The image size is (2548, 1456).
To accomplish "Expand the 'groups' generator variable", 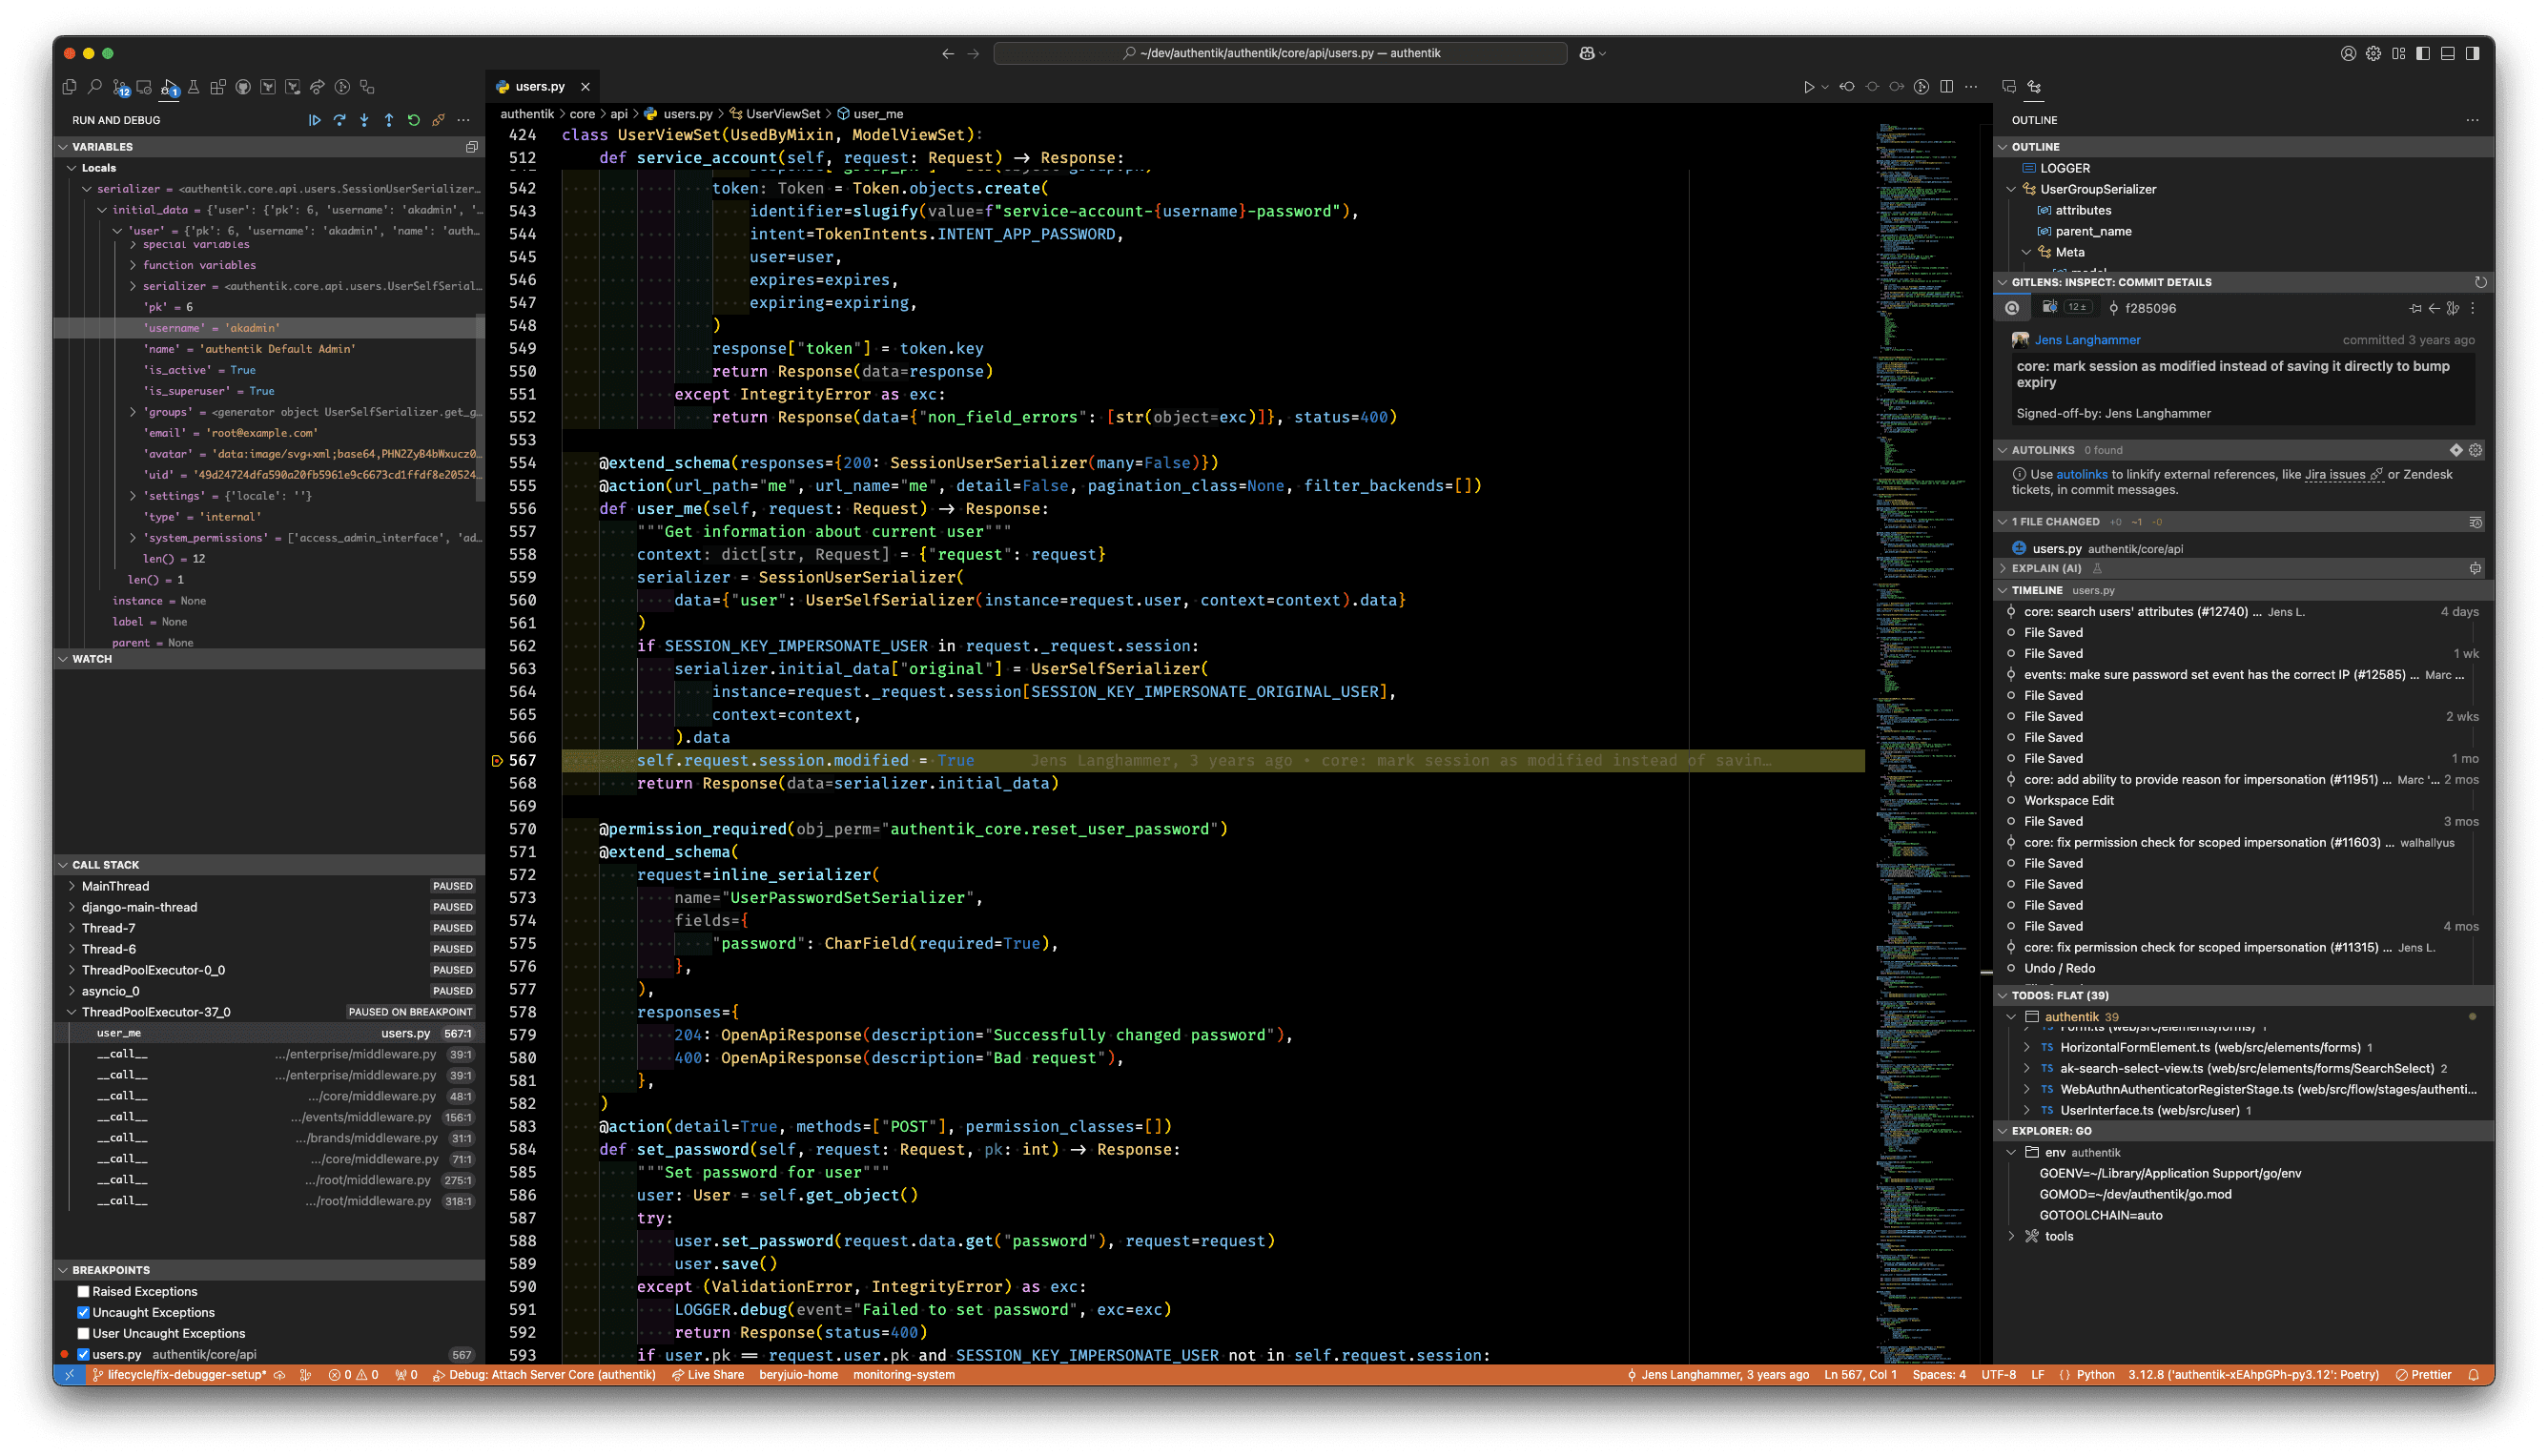I will pos(133,412).
